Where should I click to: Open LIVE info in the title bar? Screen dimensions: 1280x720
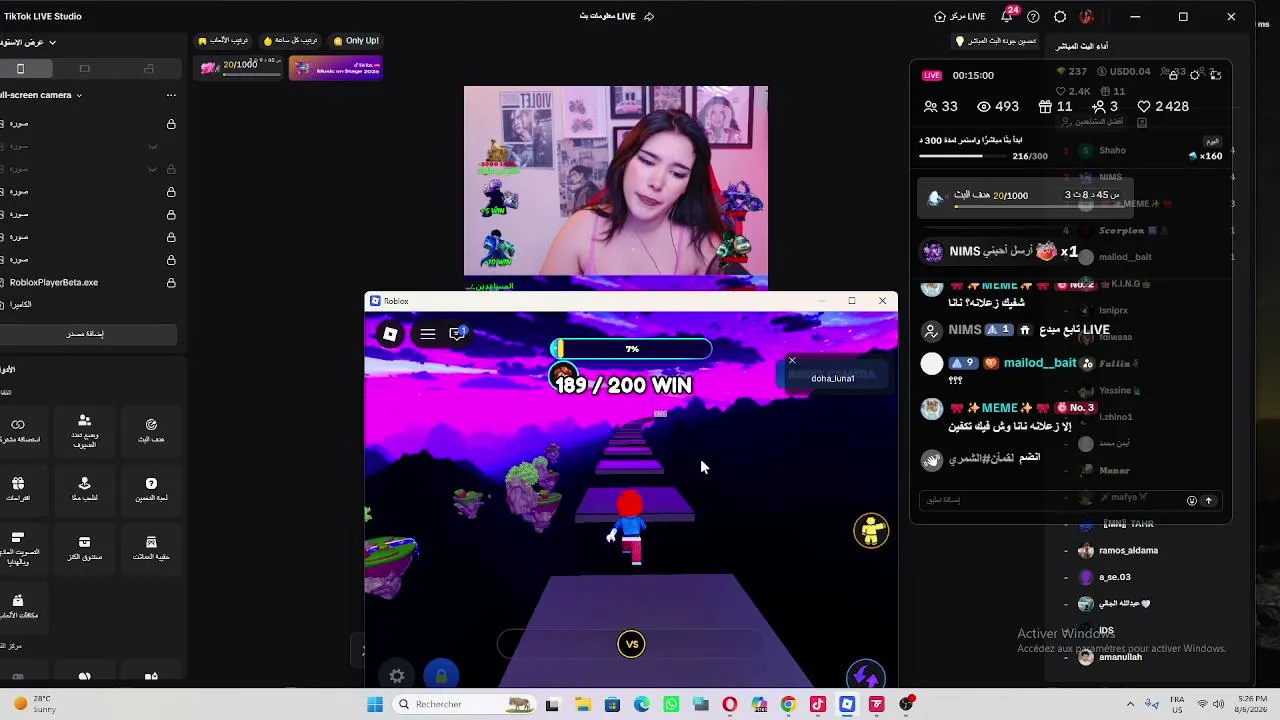(608, 16)
